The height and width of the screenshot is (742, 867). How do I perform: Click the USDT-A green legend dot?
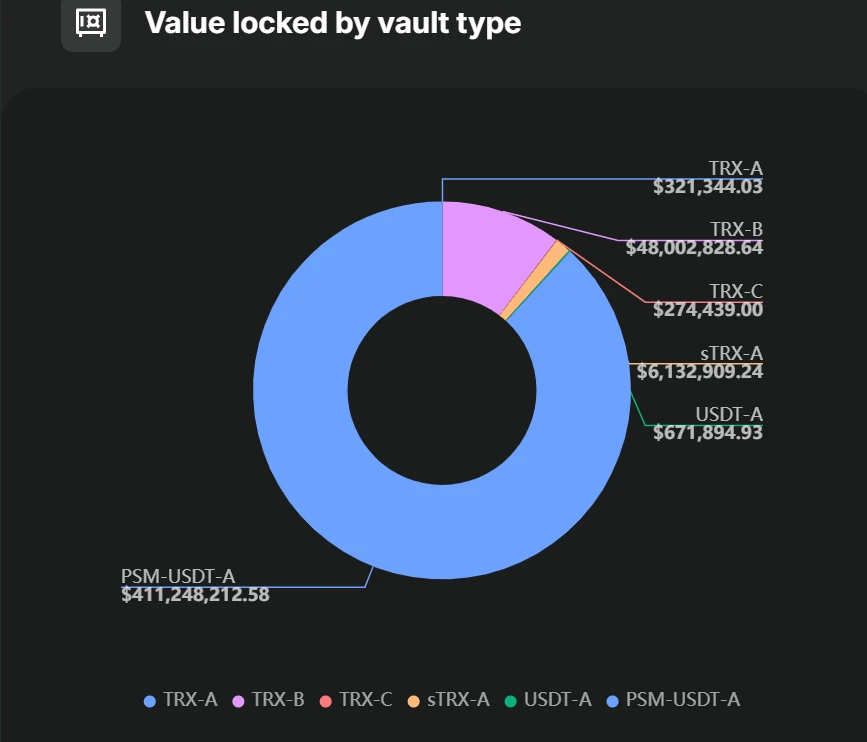(510, 700)
